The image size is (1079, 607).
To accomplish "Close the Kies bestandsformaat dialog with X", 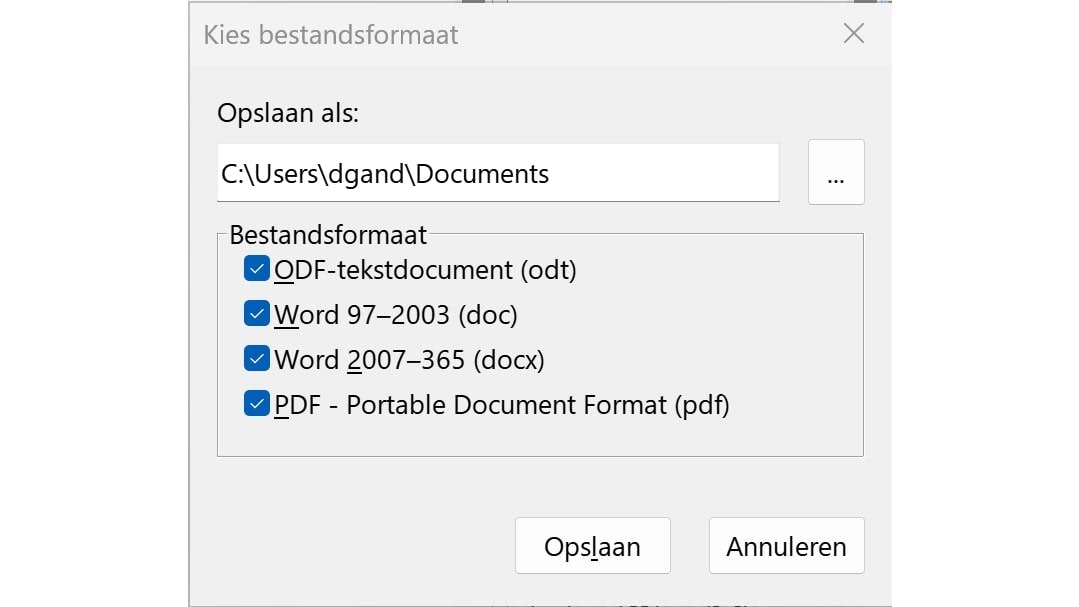I will (853, 34).
